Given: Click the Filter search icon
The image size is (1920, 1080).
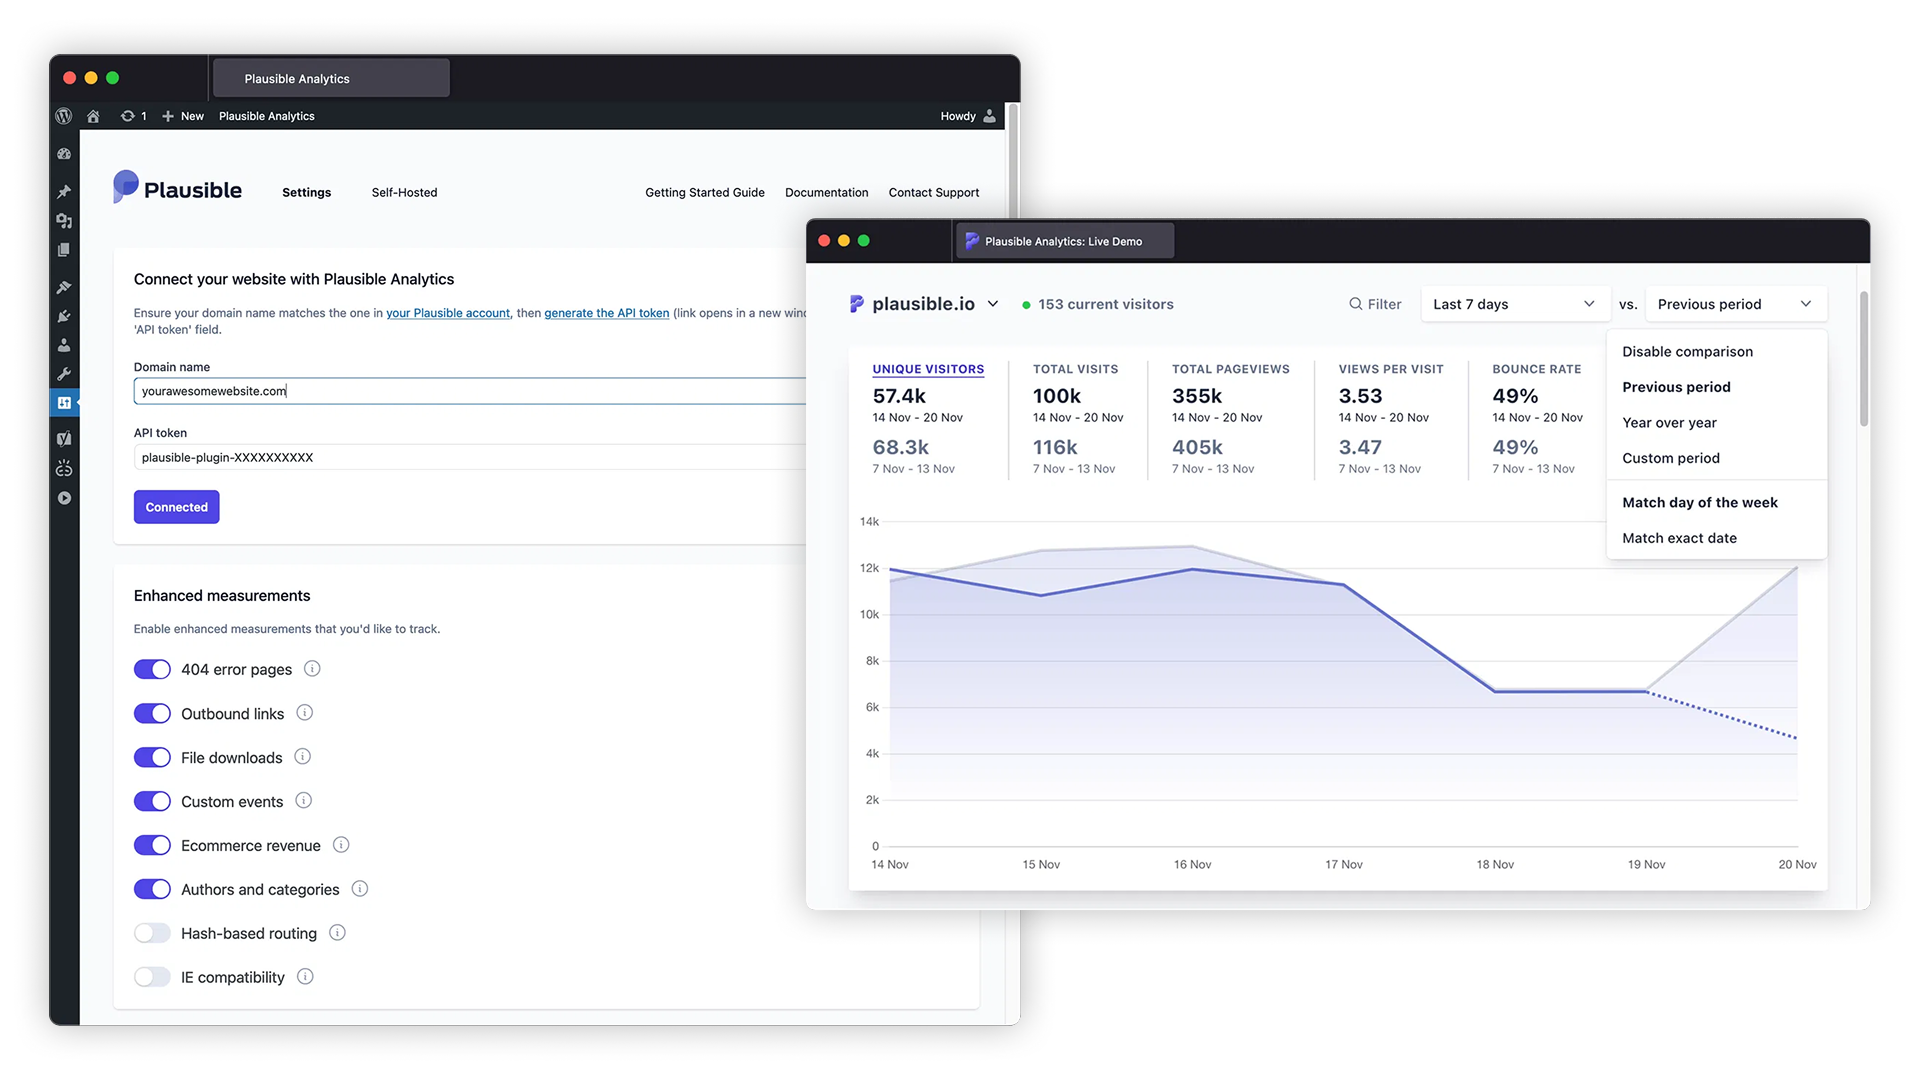Looking at the screenshot, I should tap(1355, 304).
